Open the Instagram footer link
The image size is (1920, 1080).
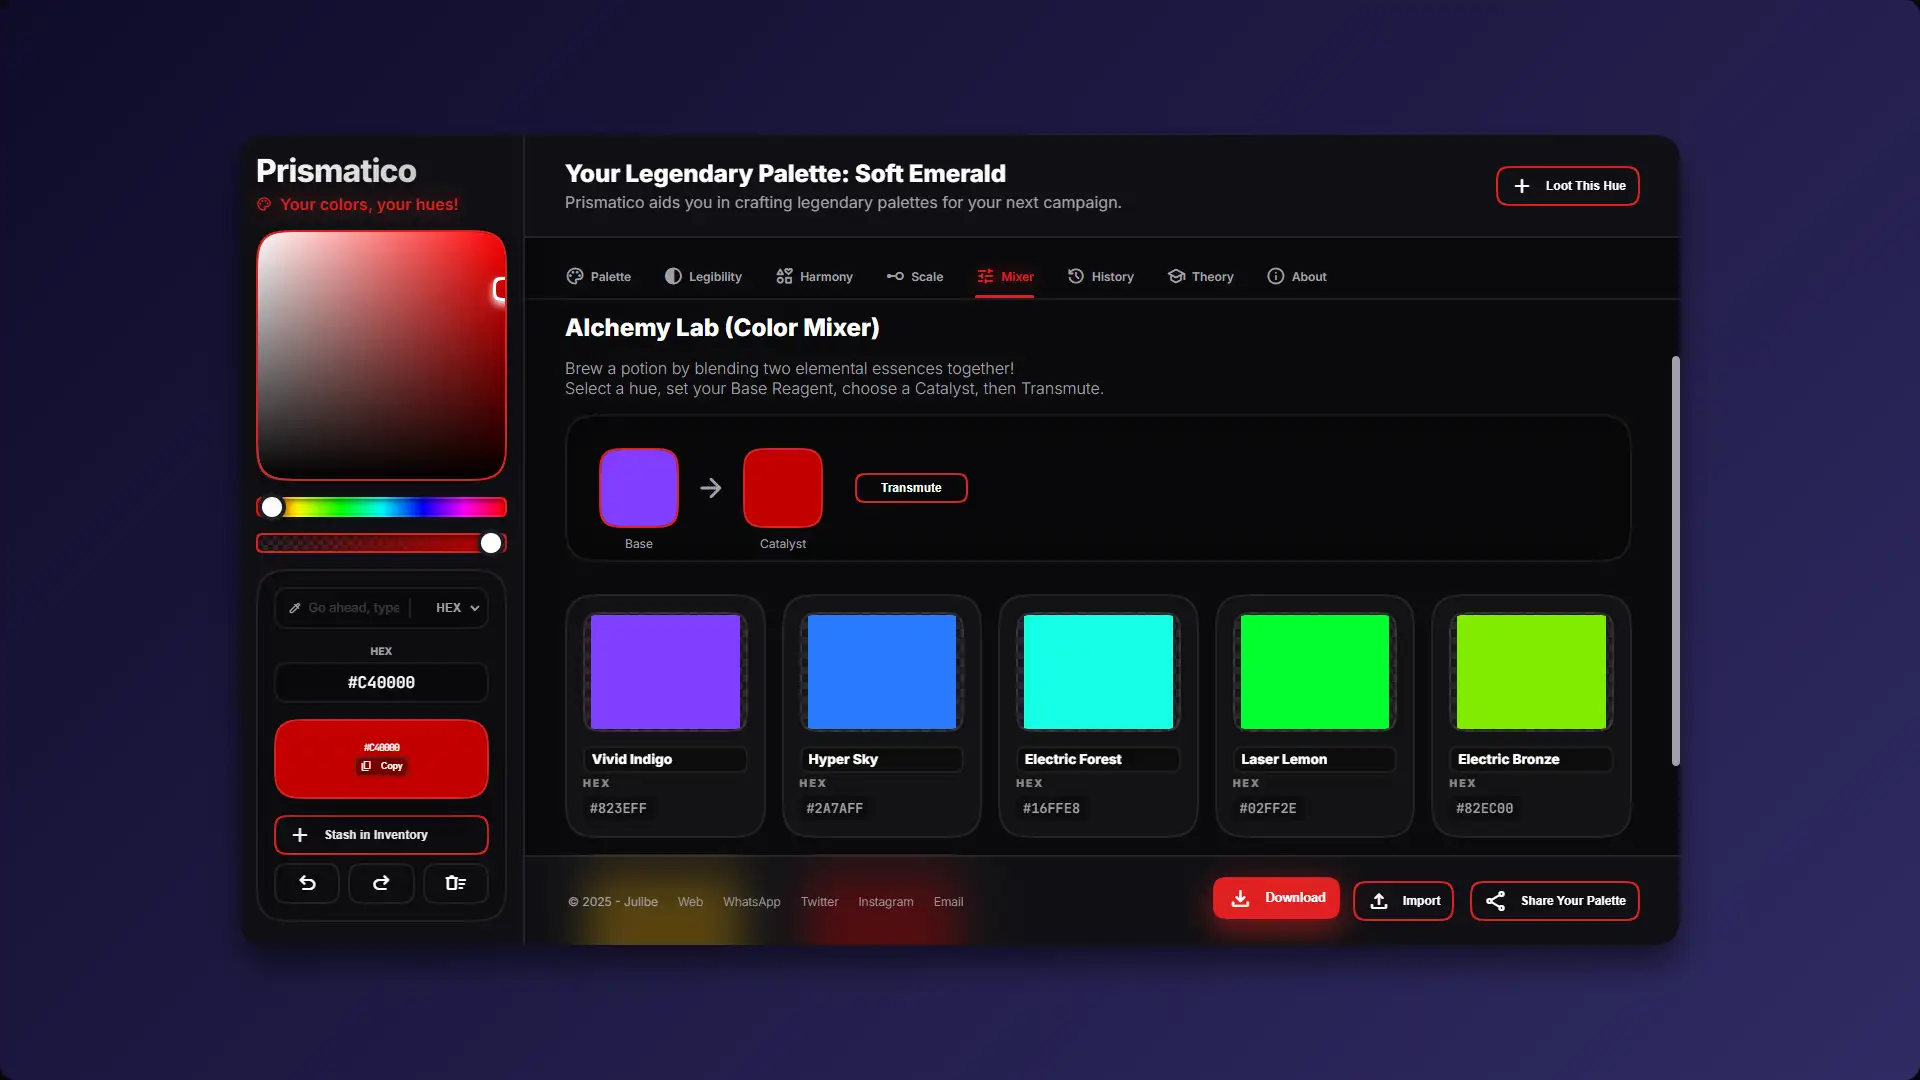pos(885,902)
